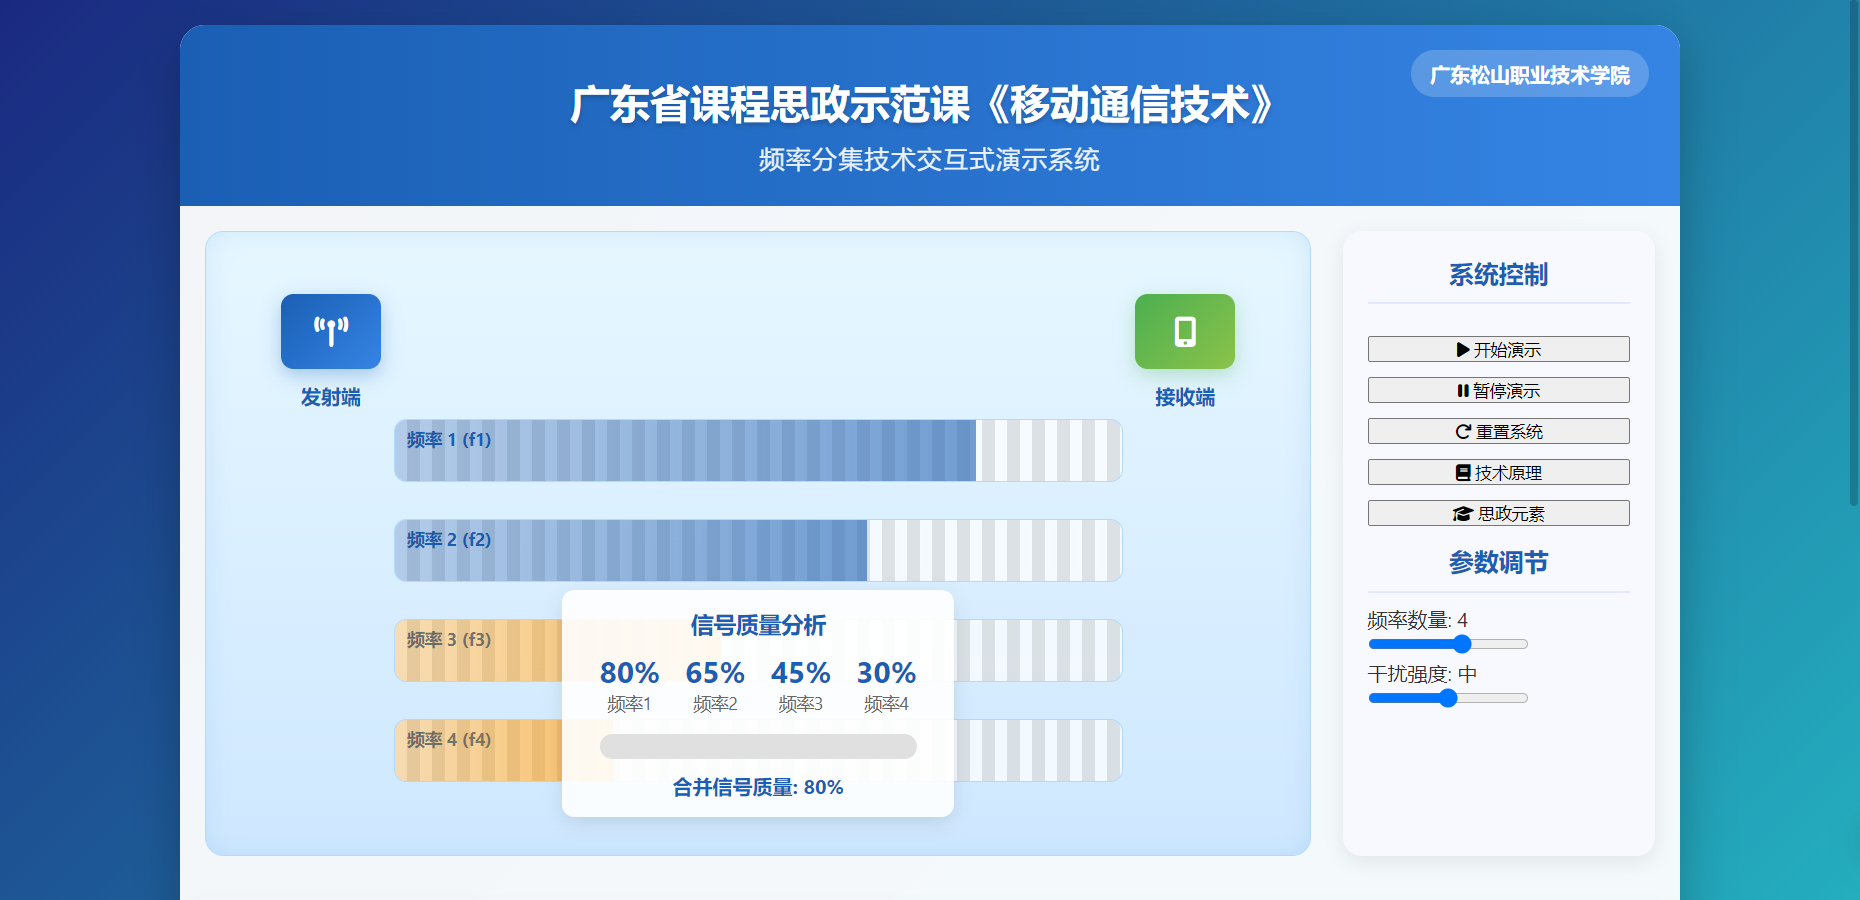Viewport: 1860px width, 900px height.
Task: Click the pause icon on 暂停演示
Action: [x=1463, y=391]
